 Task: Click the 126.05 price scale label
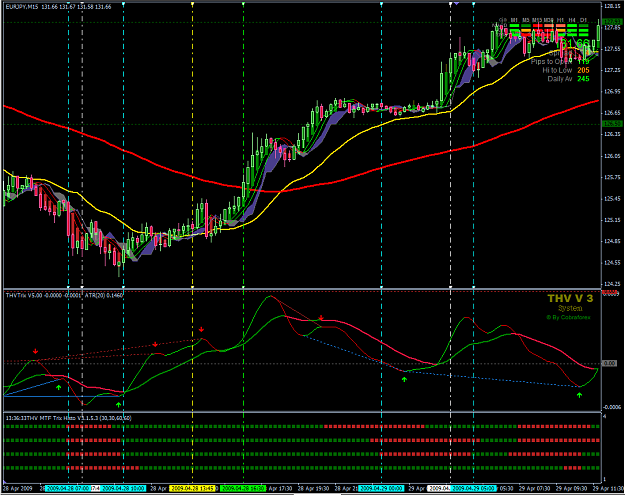point(612,156)
